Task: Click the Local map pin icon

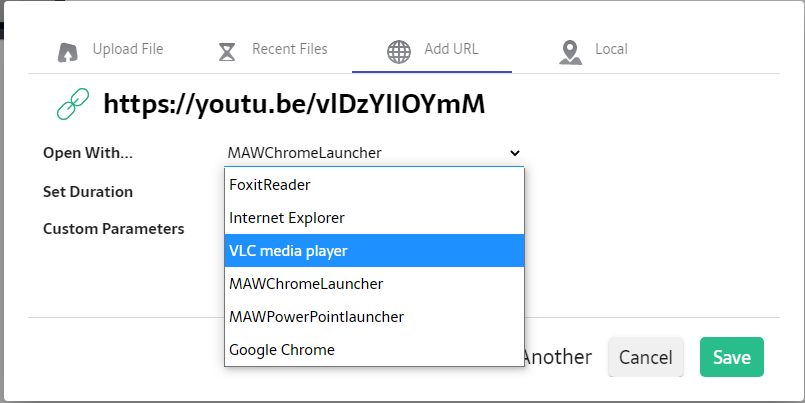Action: pos(571,51)
